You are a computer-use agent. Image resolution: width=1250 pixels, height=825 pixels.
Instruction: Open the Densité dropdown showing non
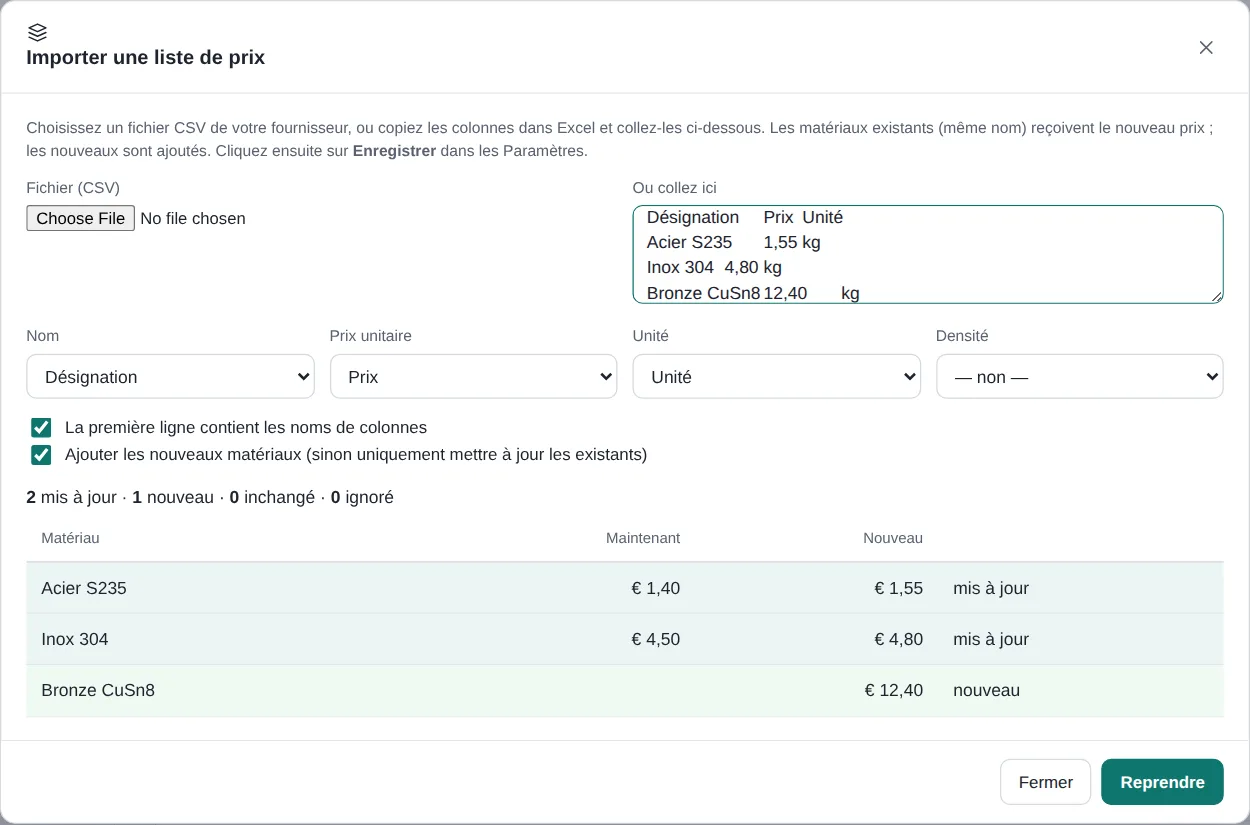click(1079, 377)
